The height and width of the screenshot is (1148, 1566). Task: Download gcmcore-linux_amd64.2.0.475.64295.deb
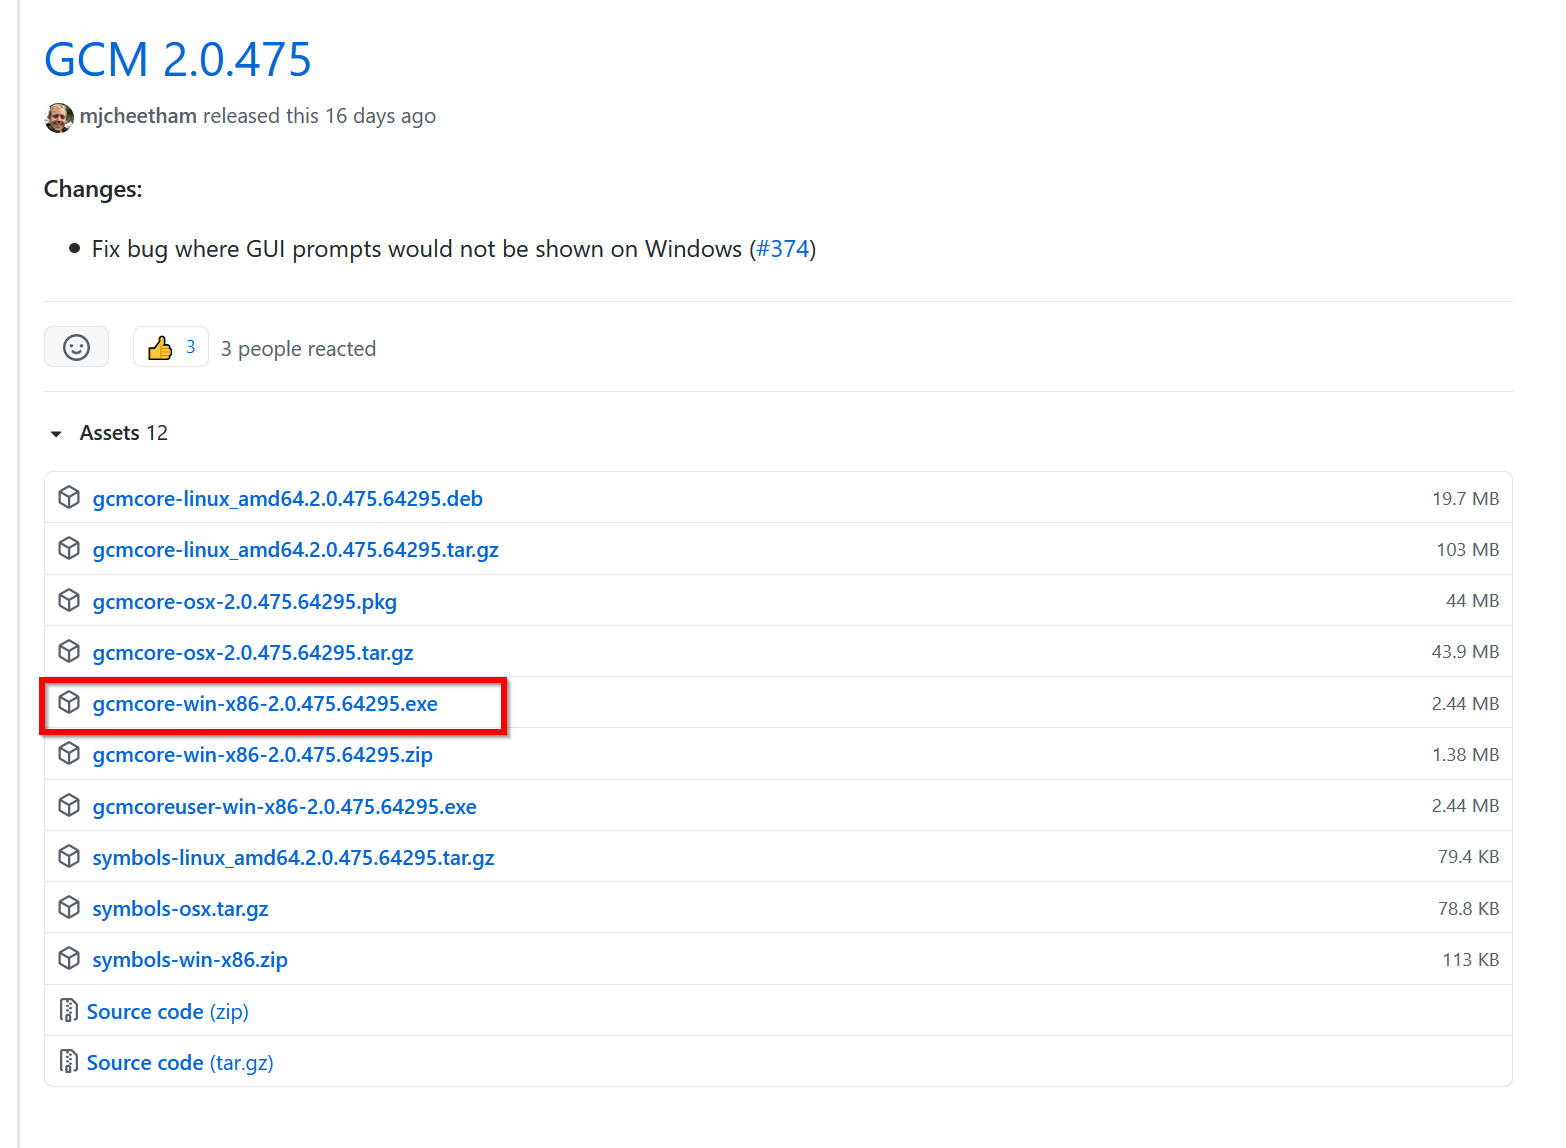tap(288, 498)
